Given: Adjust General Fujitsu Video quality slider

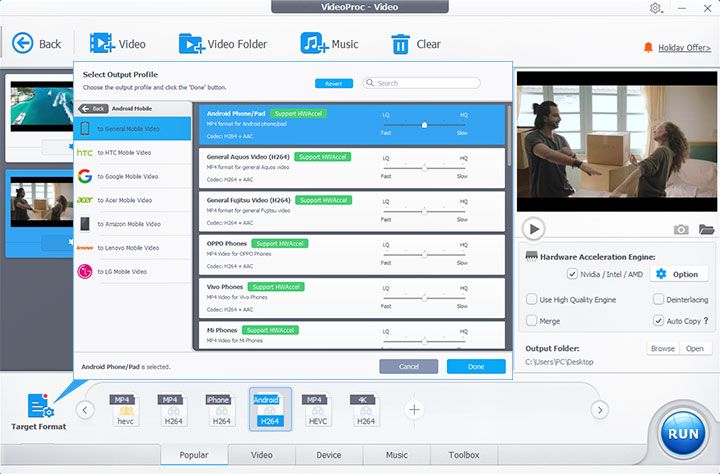Looking at the screenshot, I should point(424,211).
